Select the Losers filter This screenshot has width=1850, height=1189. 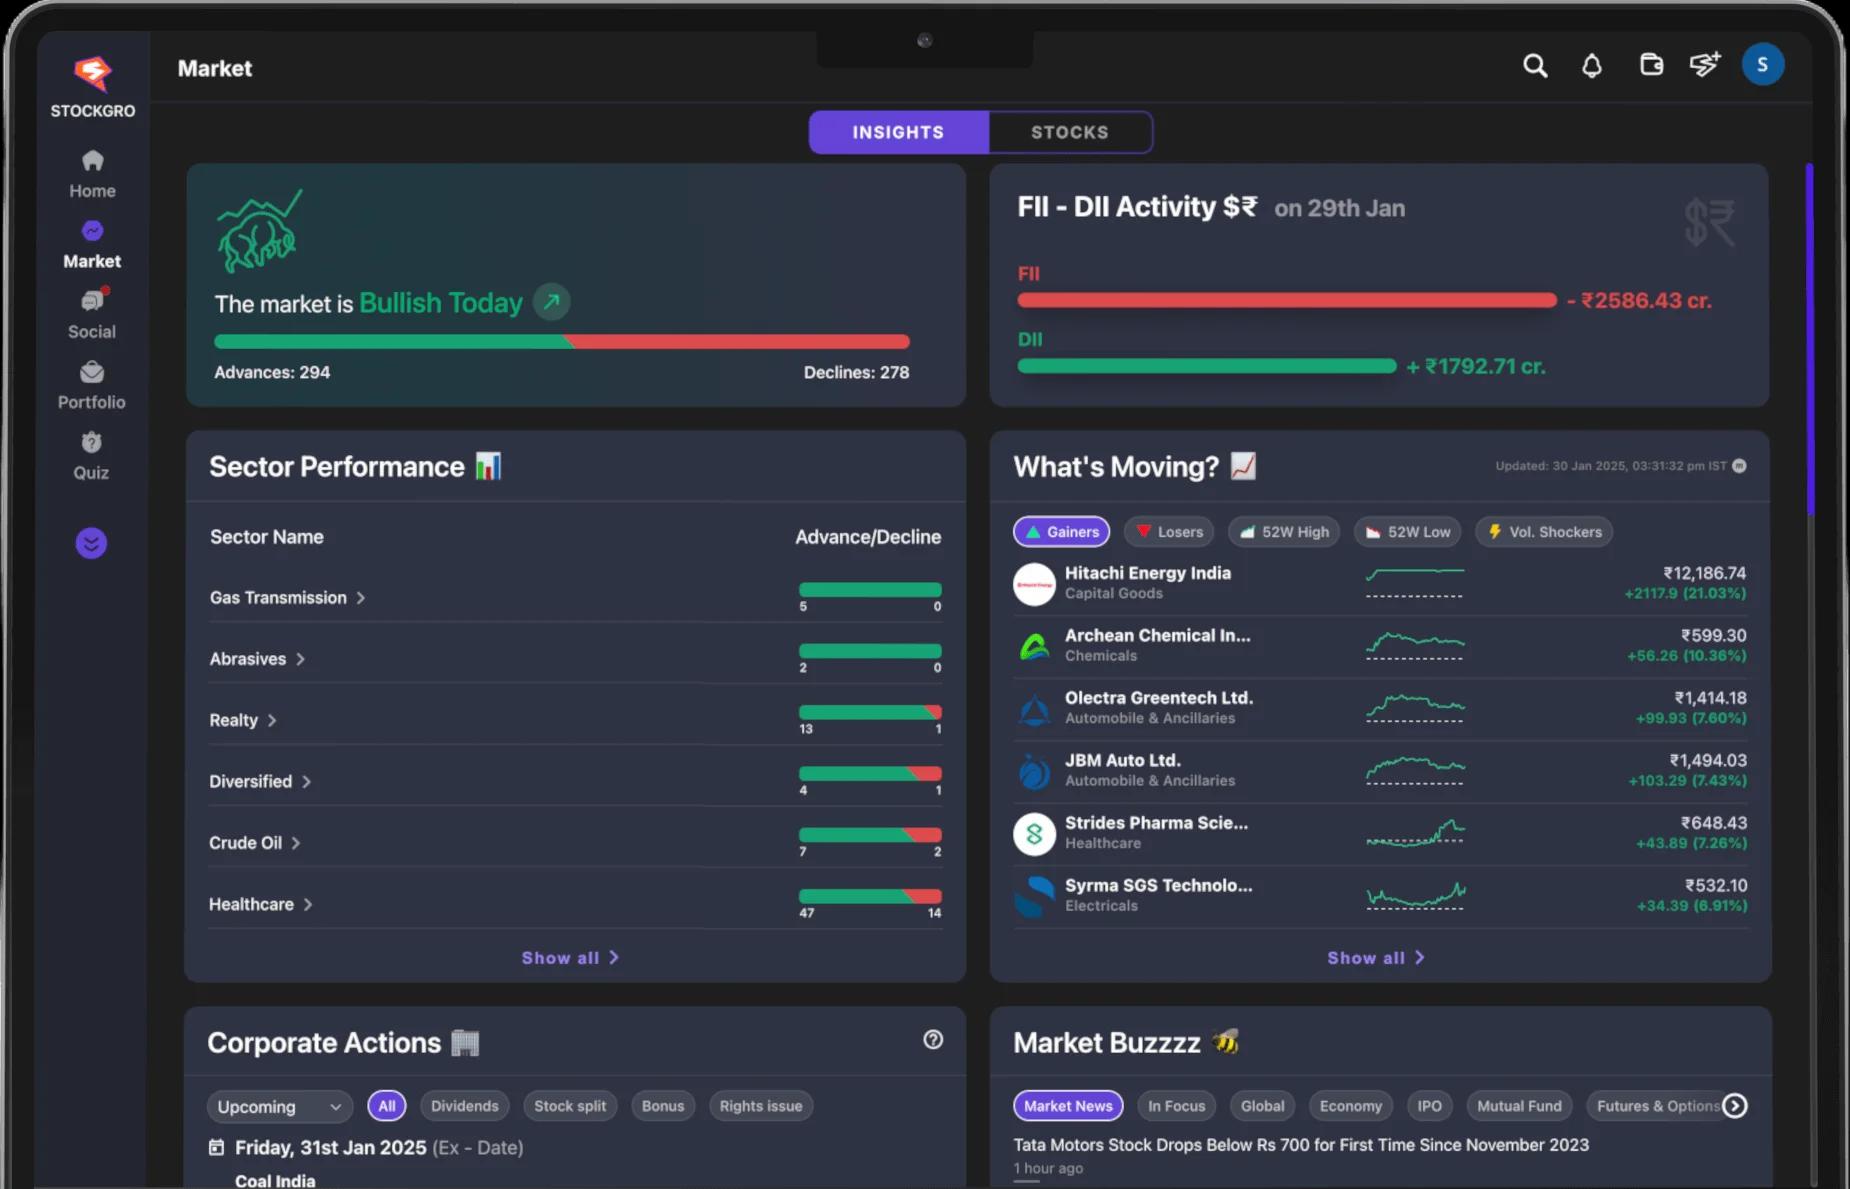1169,531
